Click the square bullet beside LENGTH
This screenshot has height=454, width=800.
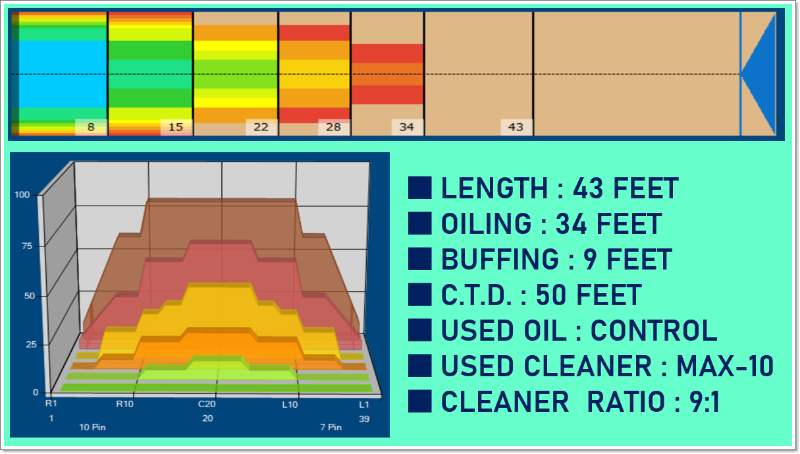420,188
